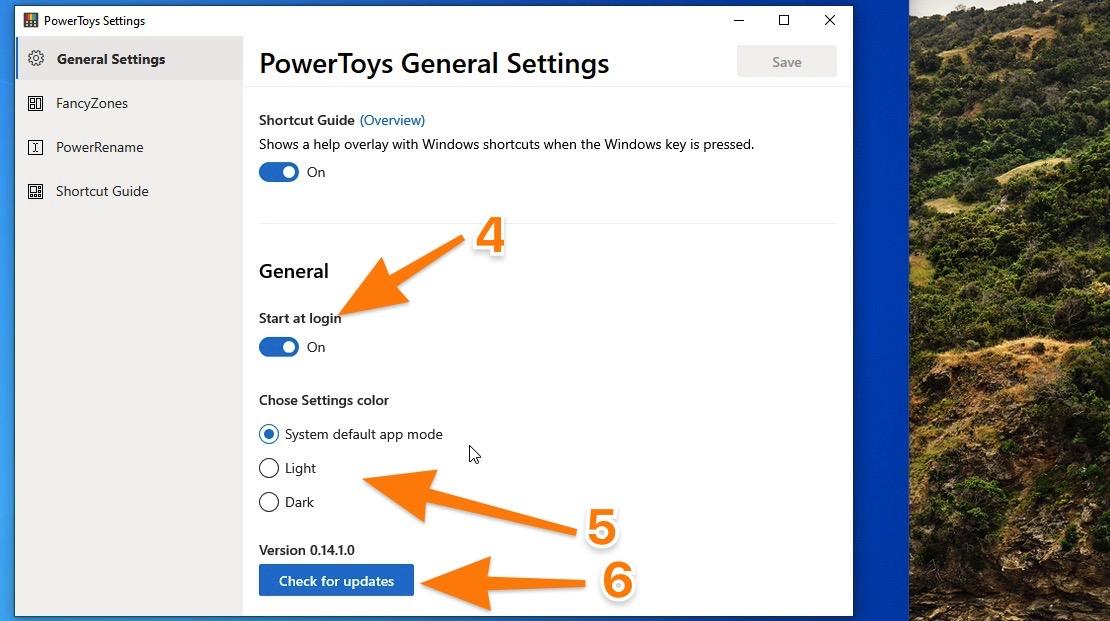The height and width of the screenshot is (621, 1110).
Task: Click the FancyZones layout icon
Action: [35, 103]
